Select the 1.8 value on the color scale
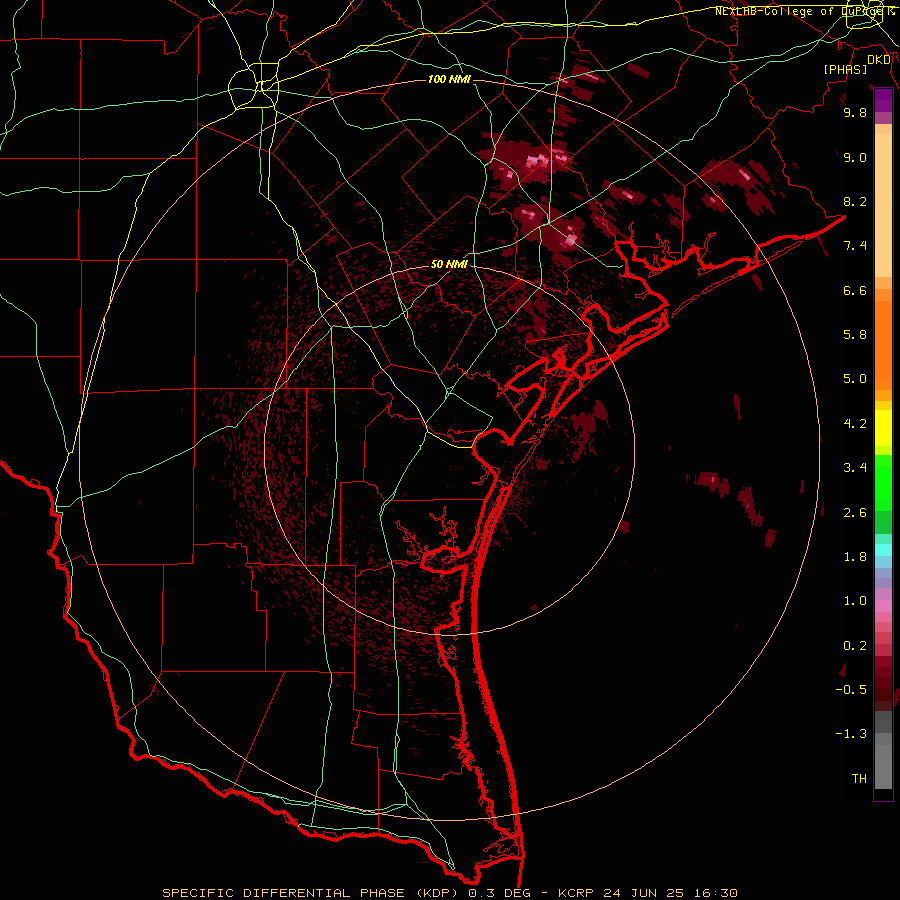 [x=855, y=557]
